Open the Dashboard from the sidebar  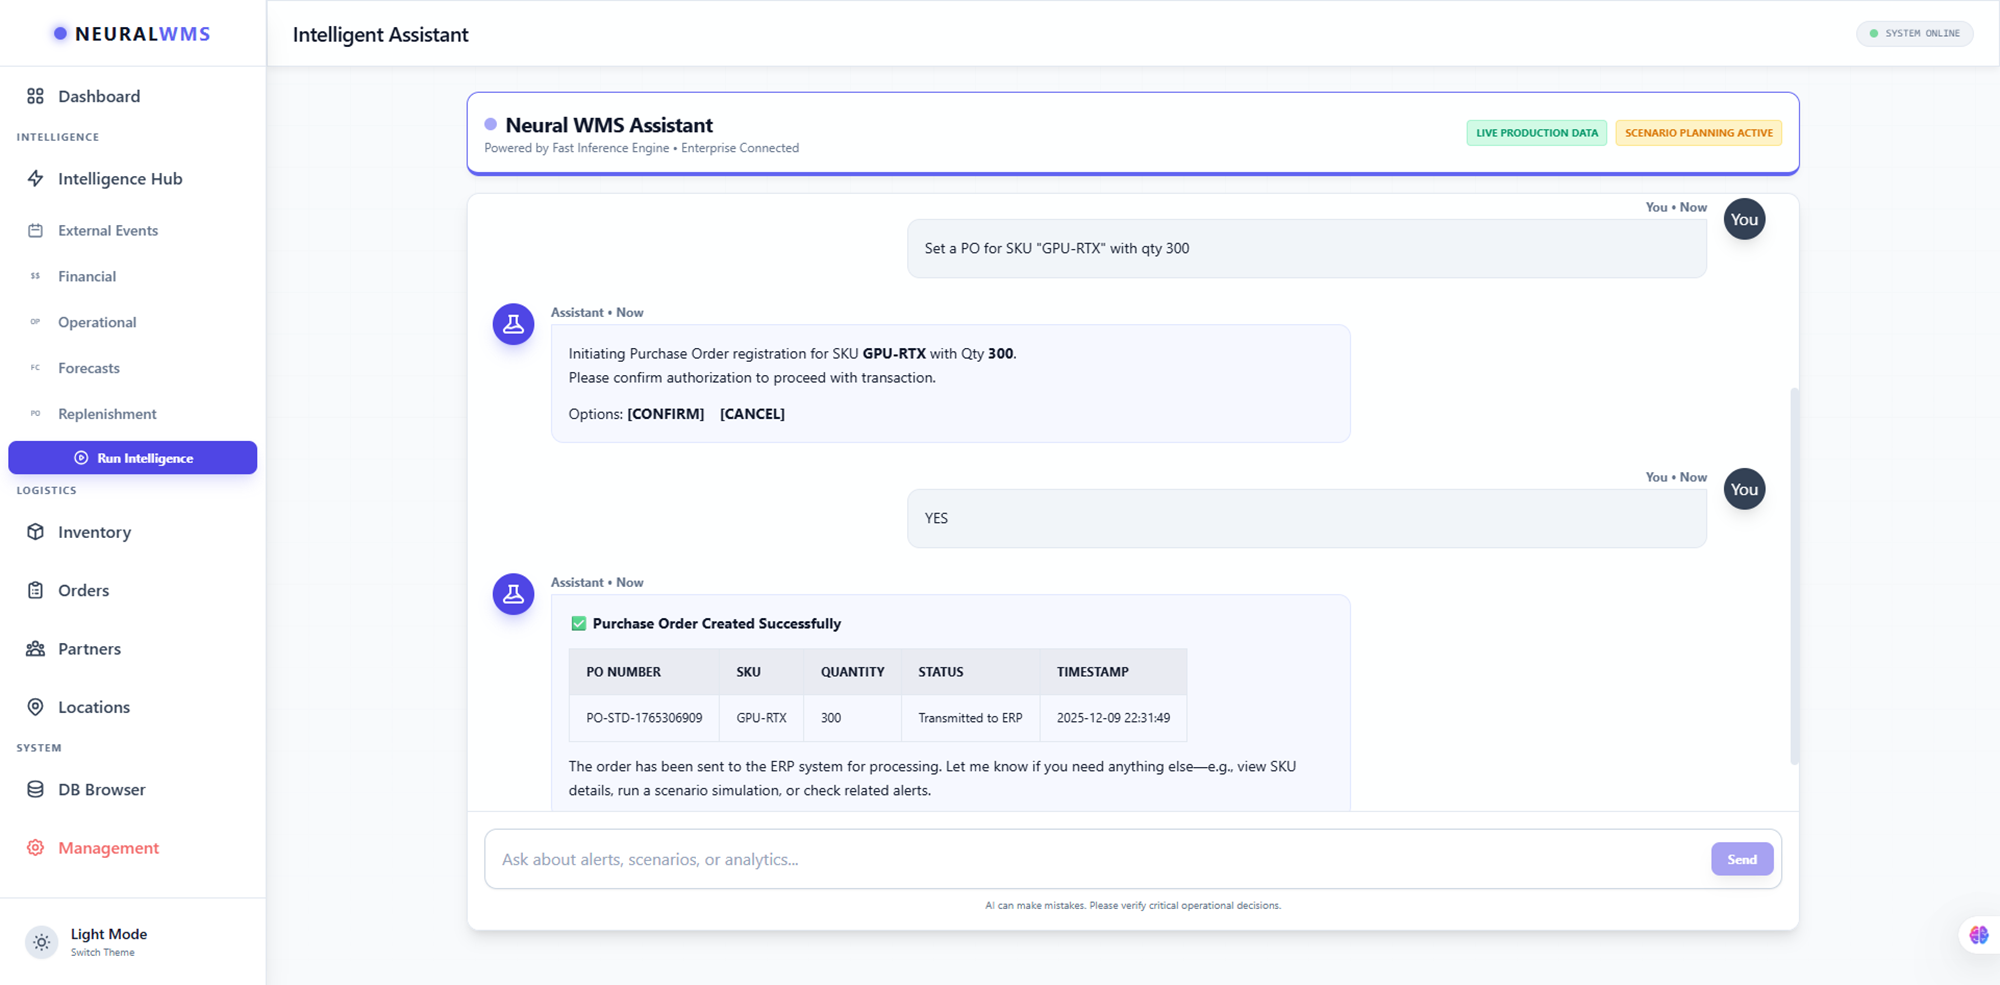98,96
